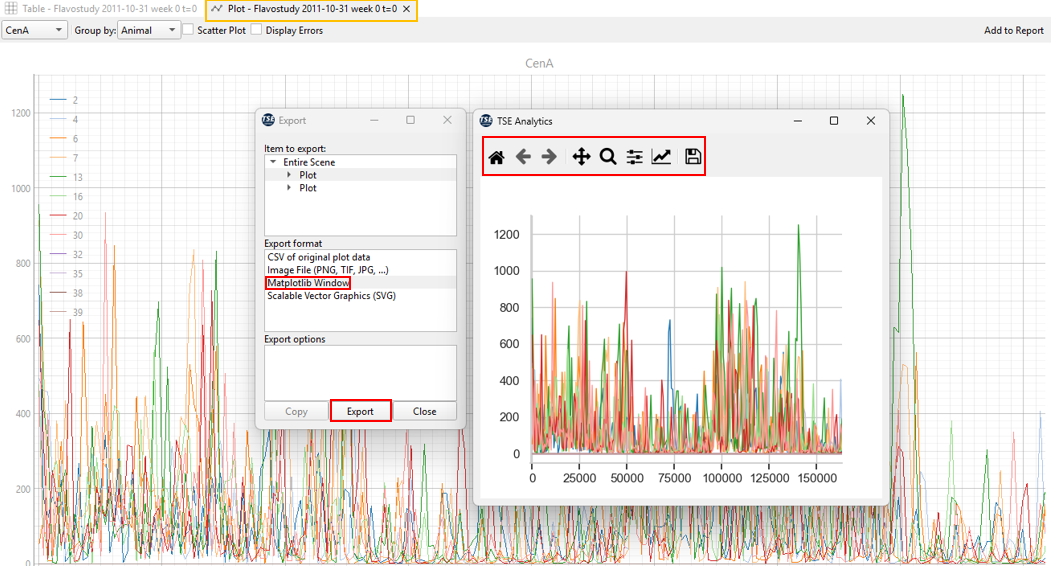Open the Configure subplots sliders icon
1051x566 pixels.
pos(634,157)
